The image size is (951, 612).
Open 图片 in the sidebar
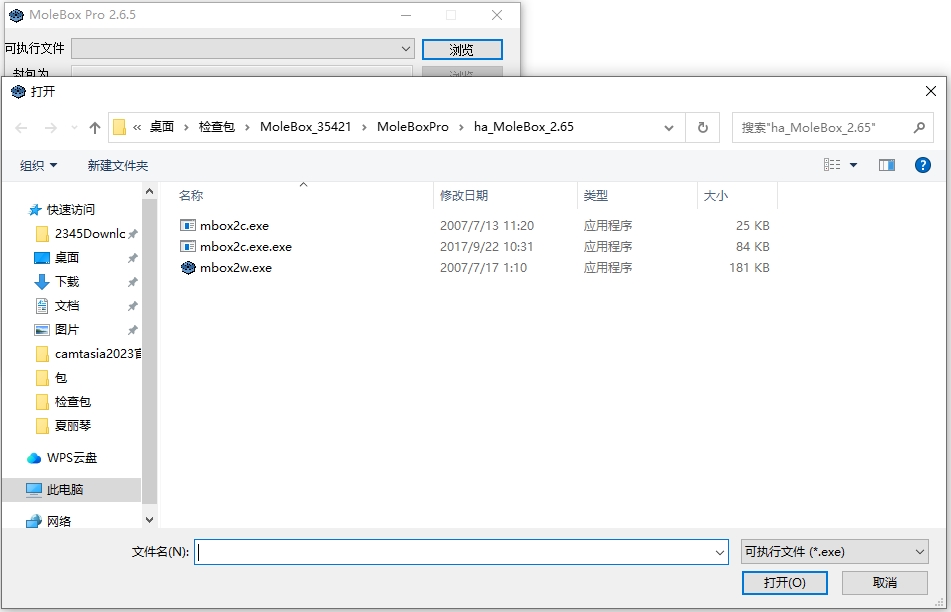(66, 330)
